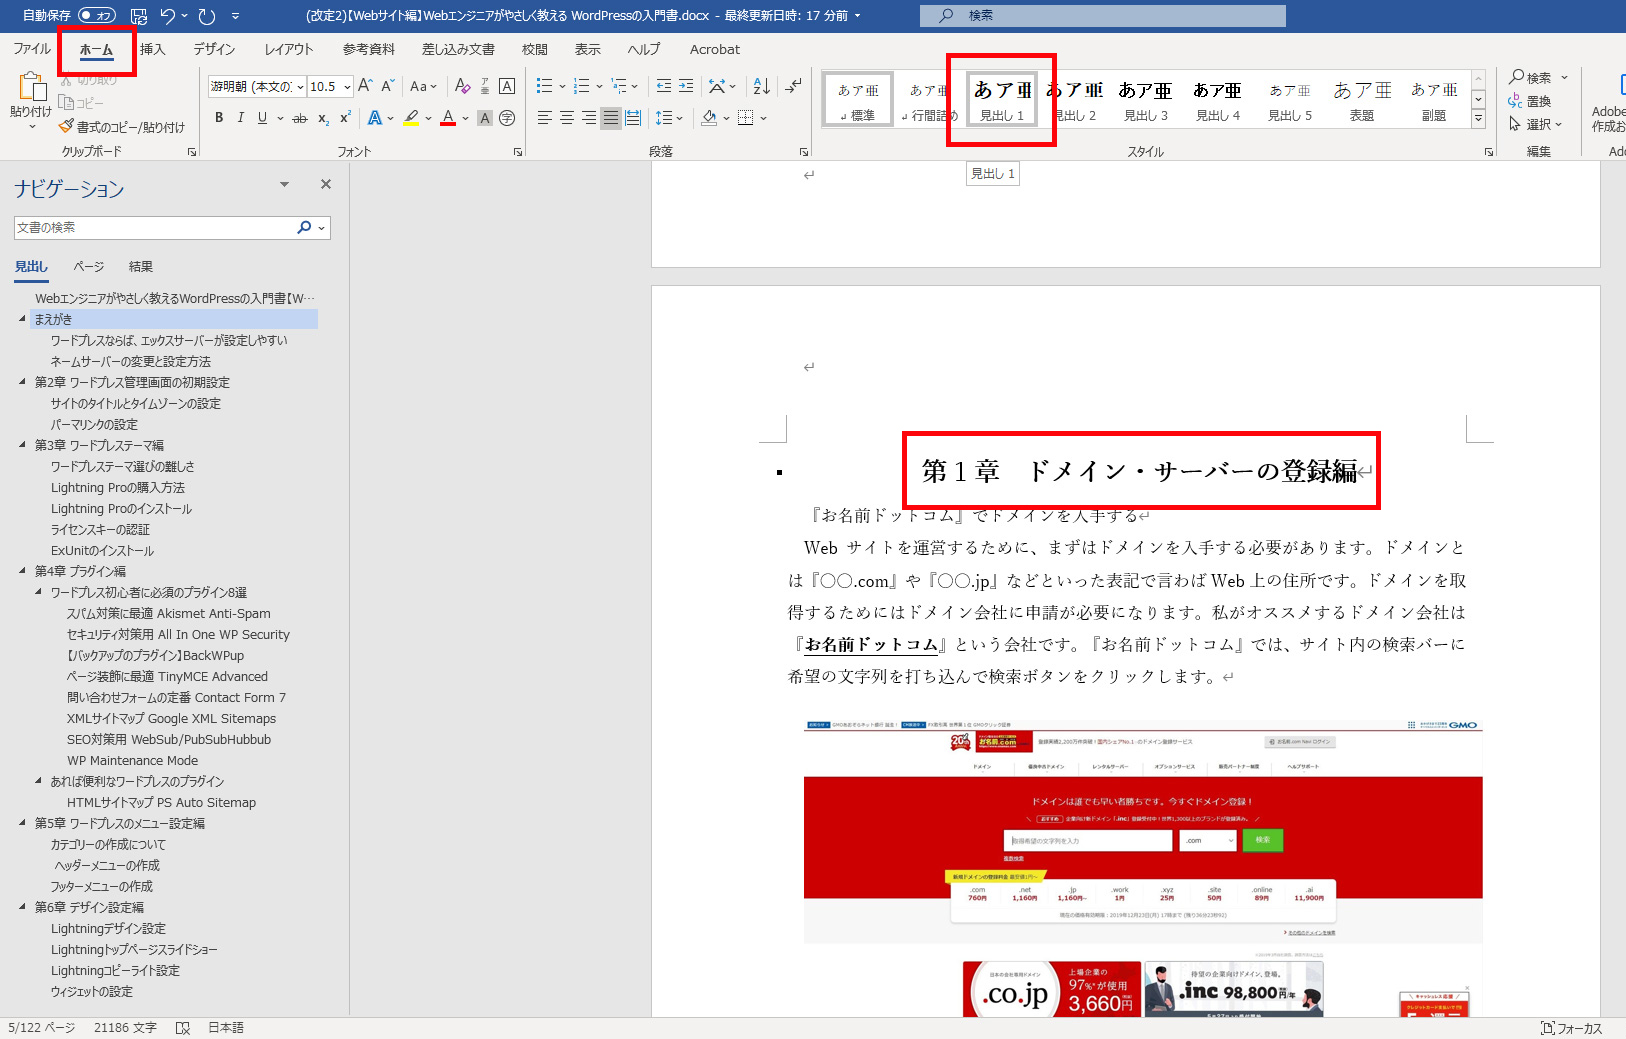Click the multilevel list icon

click(619, 86)
